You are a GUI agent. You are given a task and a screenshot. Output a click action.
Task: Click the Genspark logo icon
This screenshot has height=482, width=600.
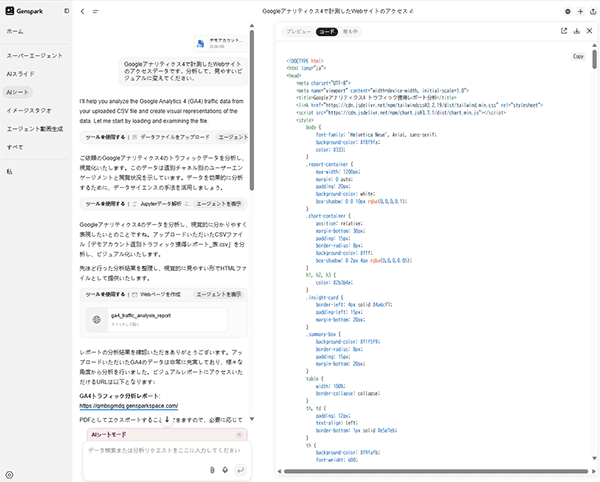coord(10,11)
